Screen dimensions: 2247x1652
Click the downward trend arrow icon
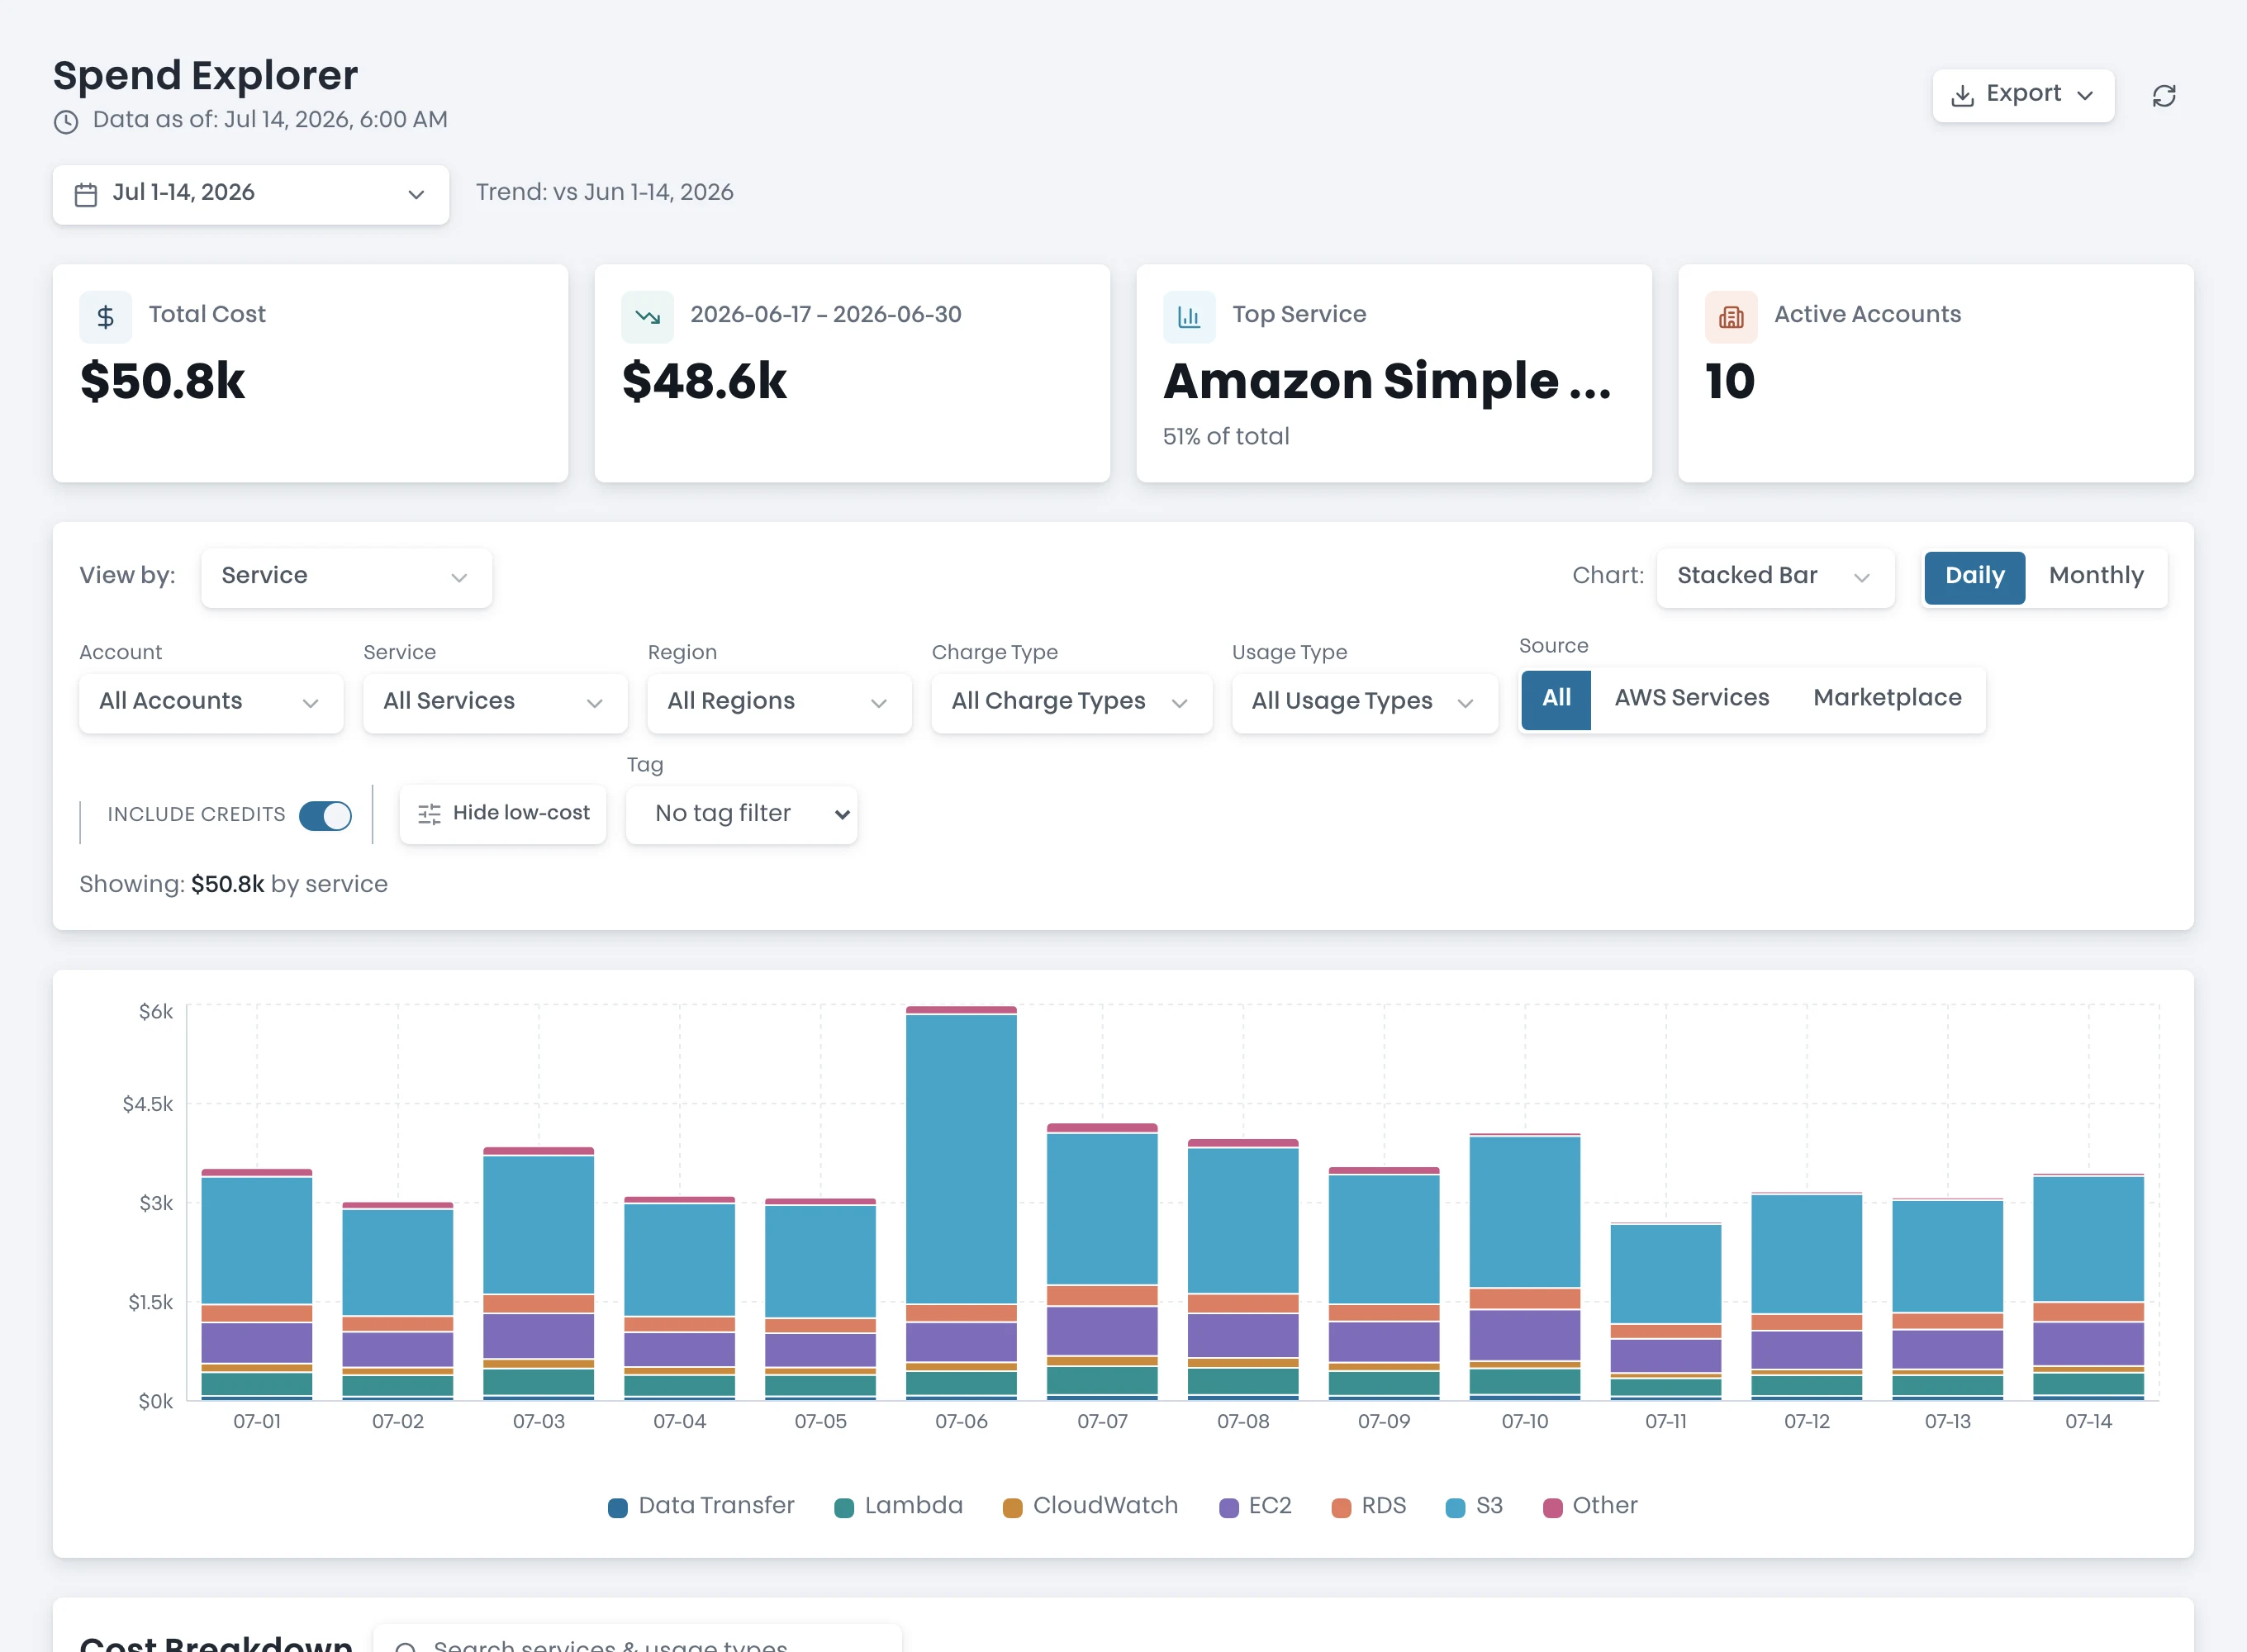(x=647, y=317)
